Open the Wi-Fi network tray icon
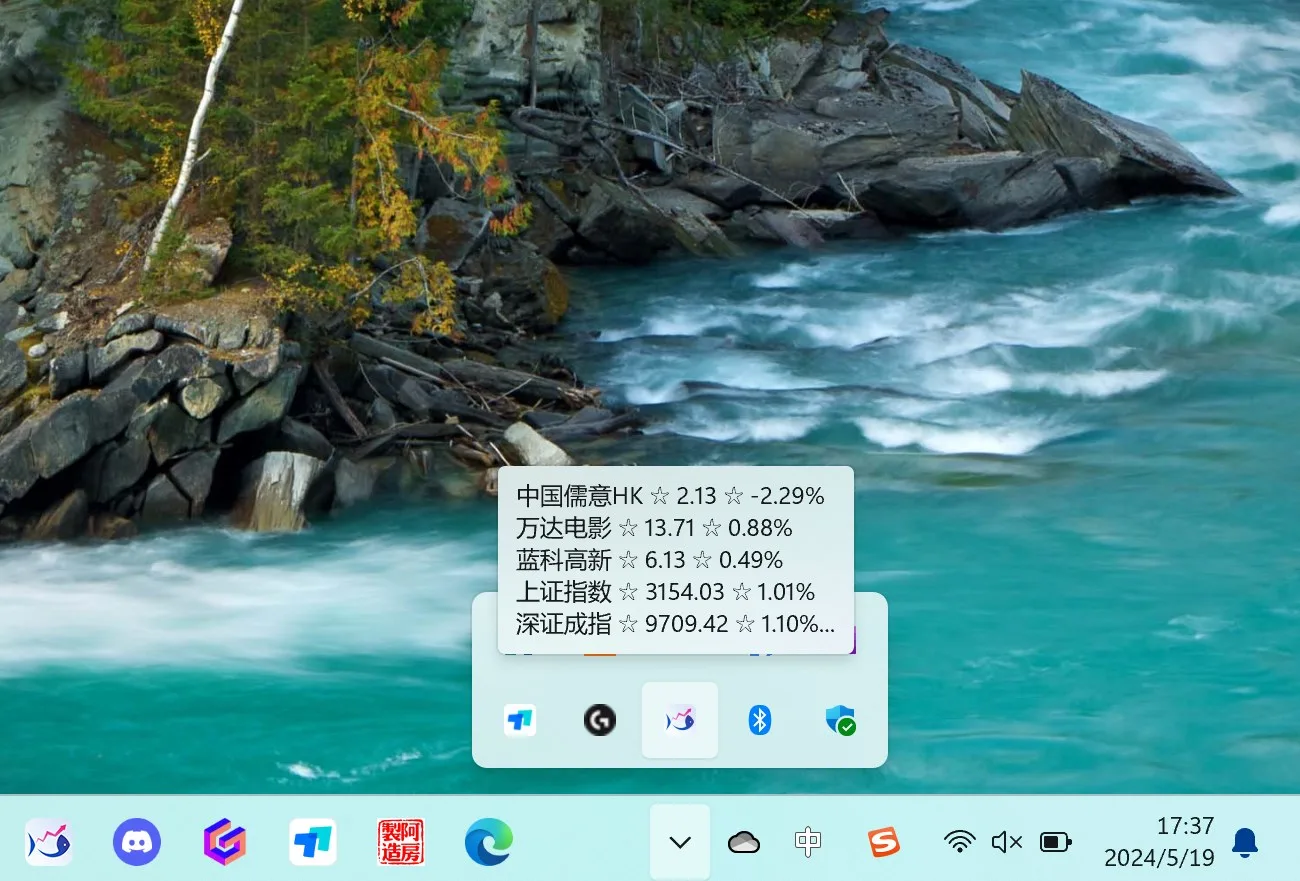The height and width of the screenshot is (881, 1300). coord(960,842)
